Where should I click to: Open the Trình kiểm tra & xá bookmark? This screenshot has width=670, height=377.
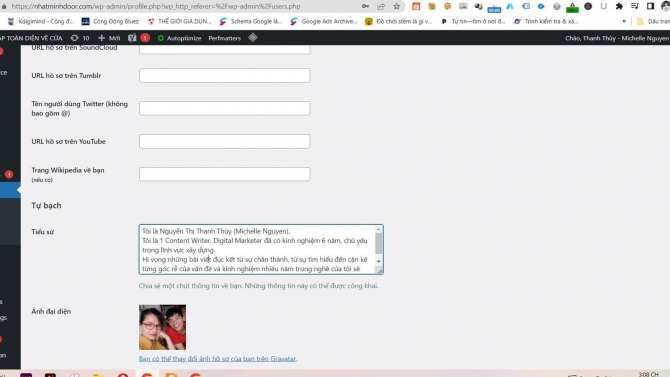click(546, 21)
